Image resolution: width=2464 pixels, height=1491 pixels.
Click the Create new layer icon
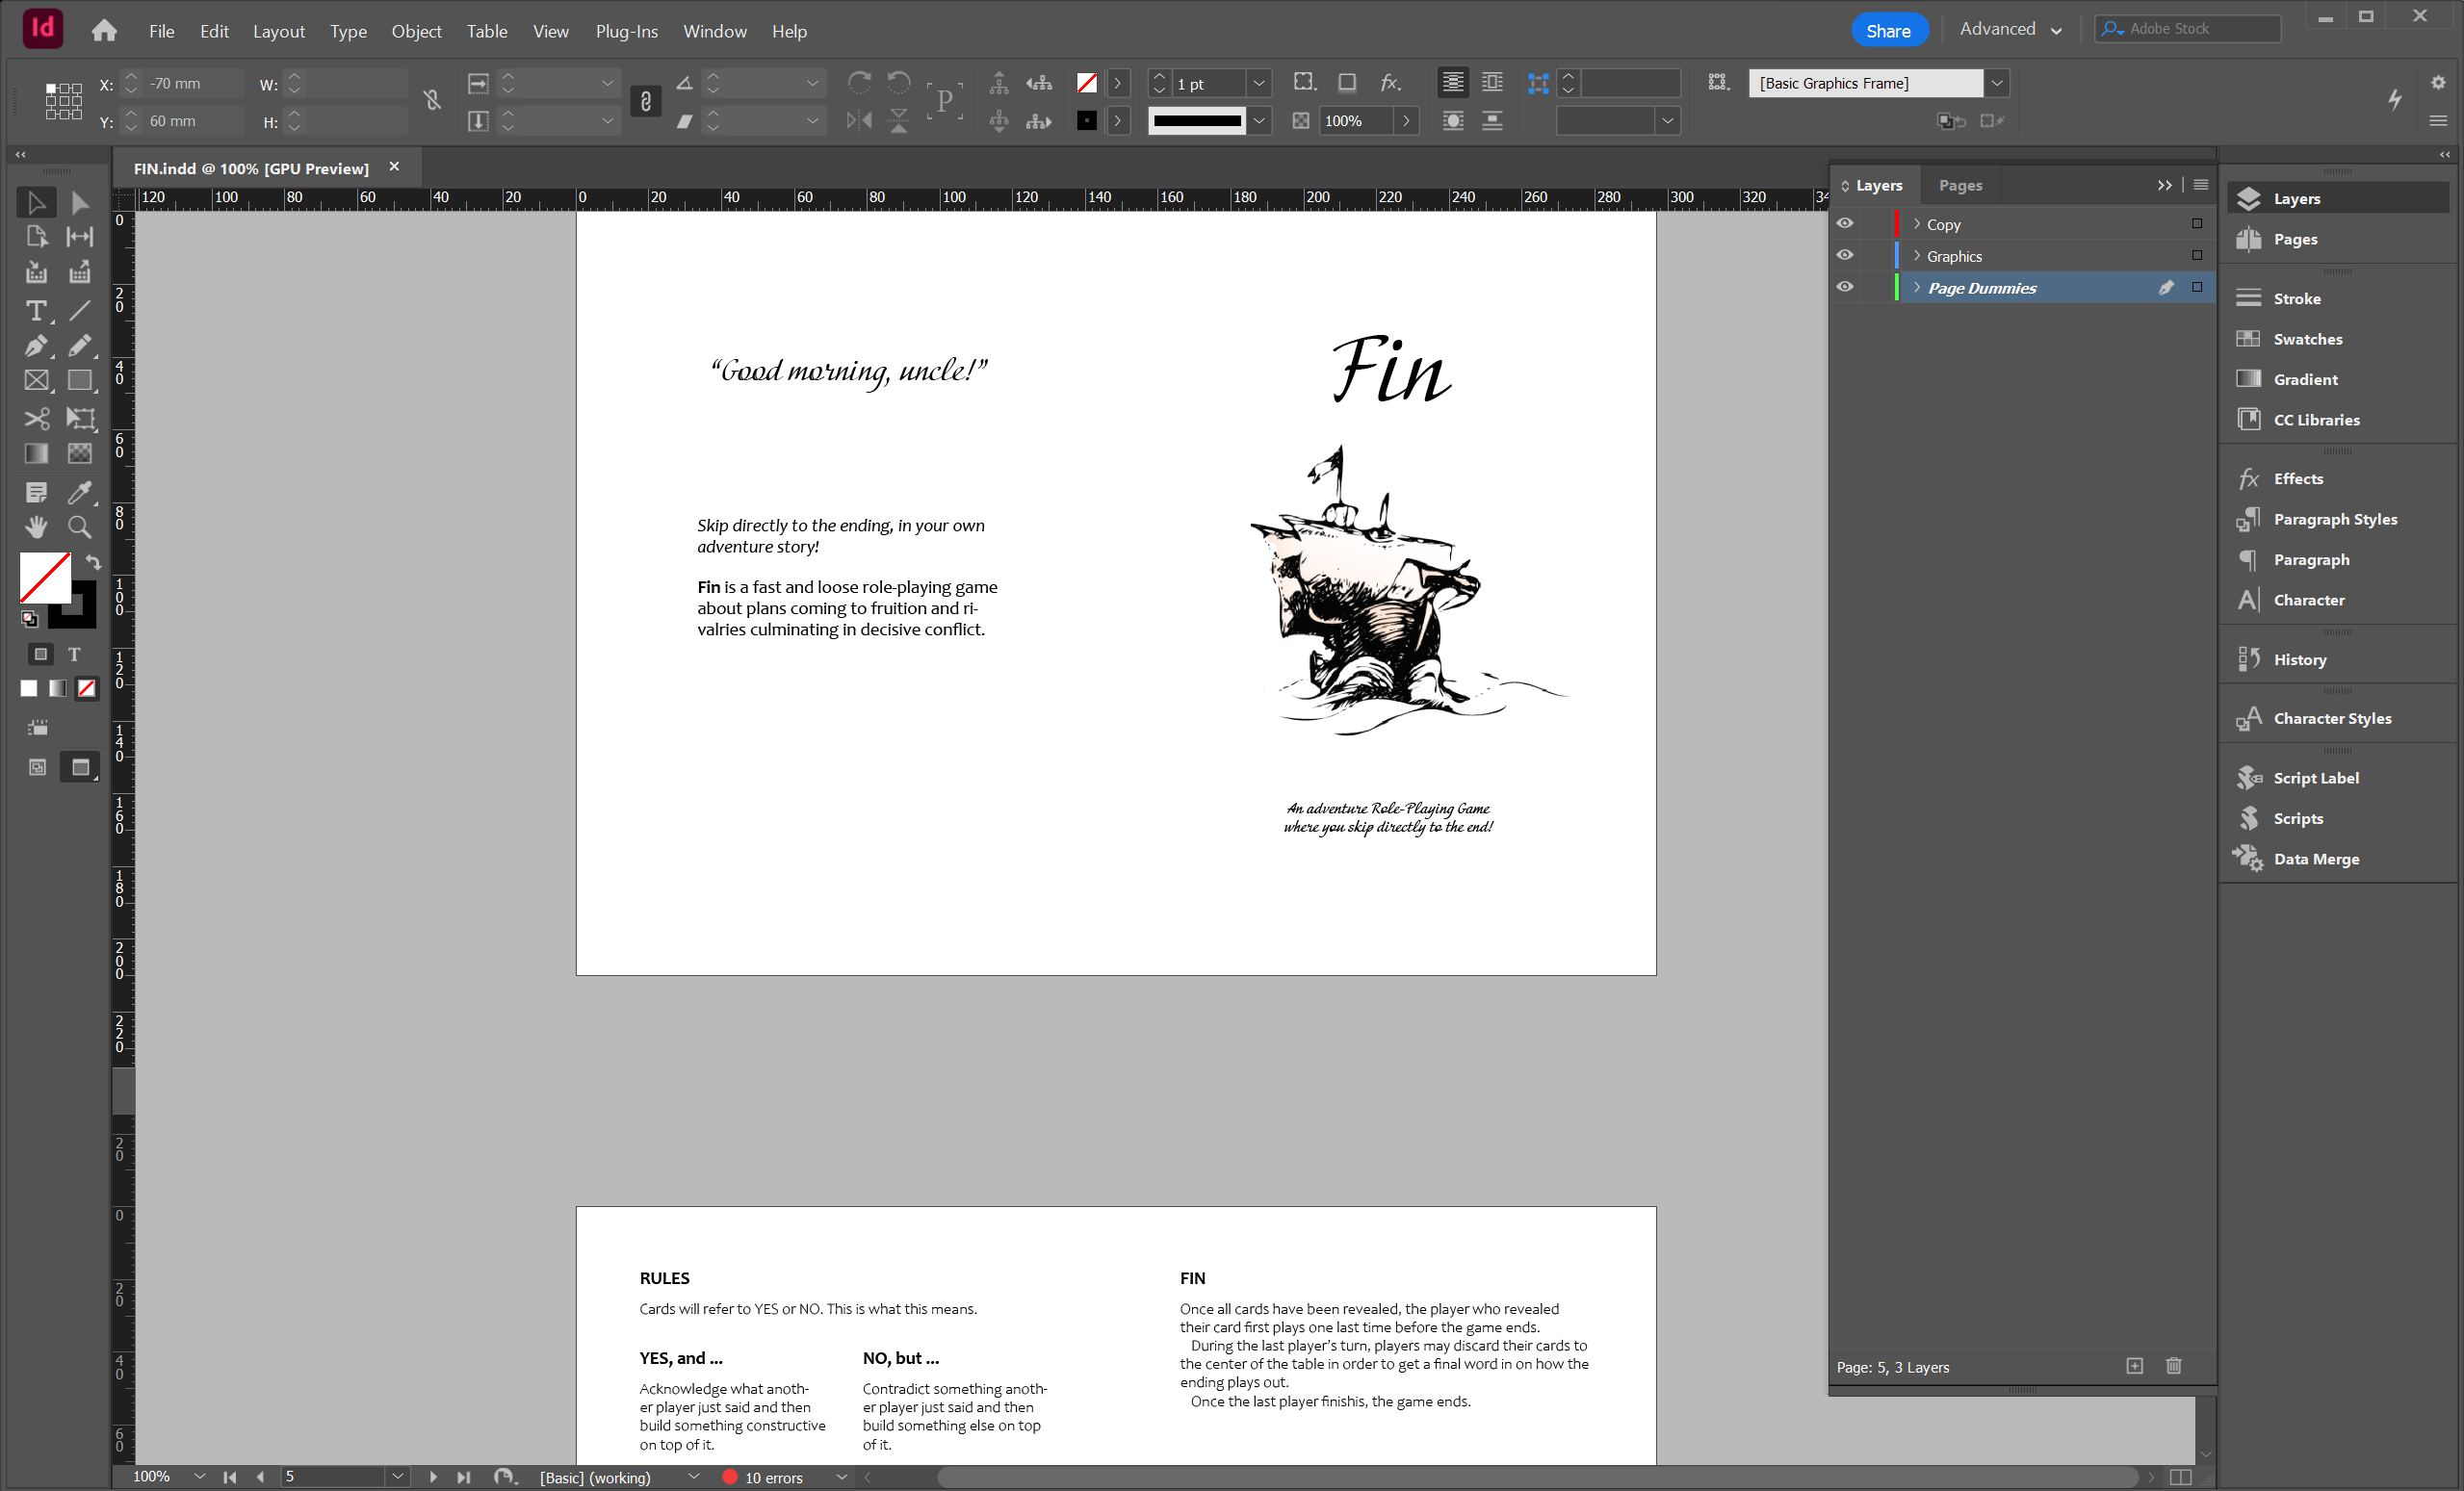(x=2134, y=1366)
